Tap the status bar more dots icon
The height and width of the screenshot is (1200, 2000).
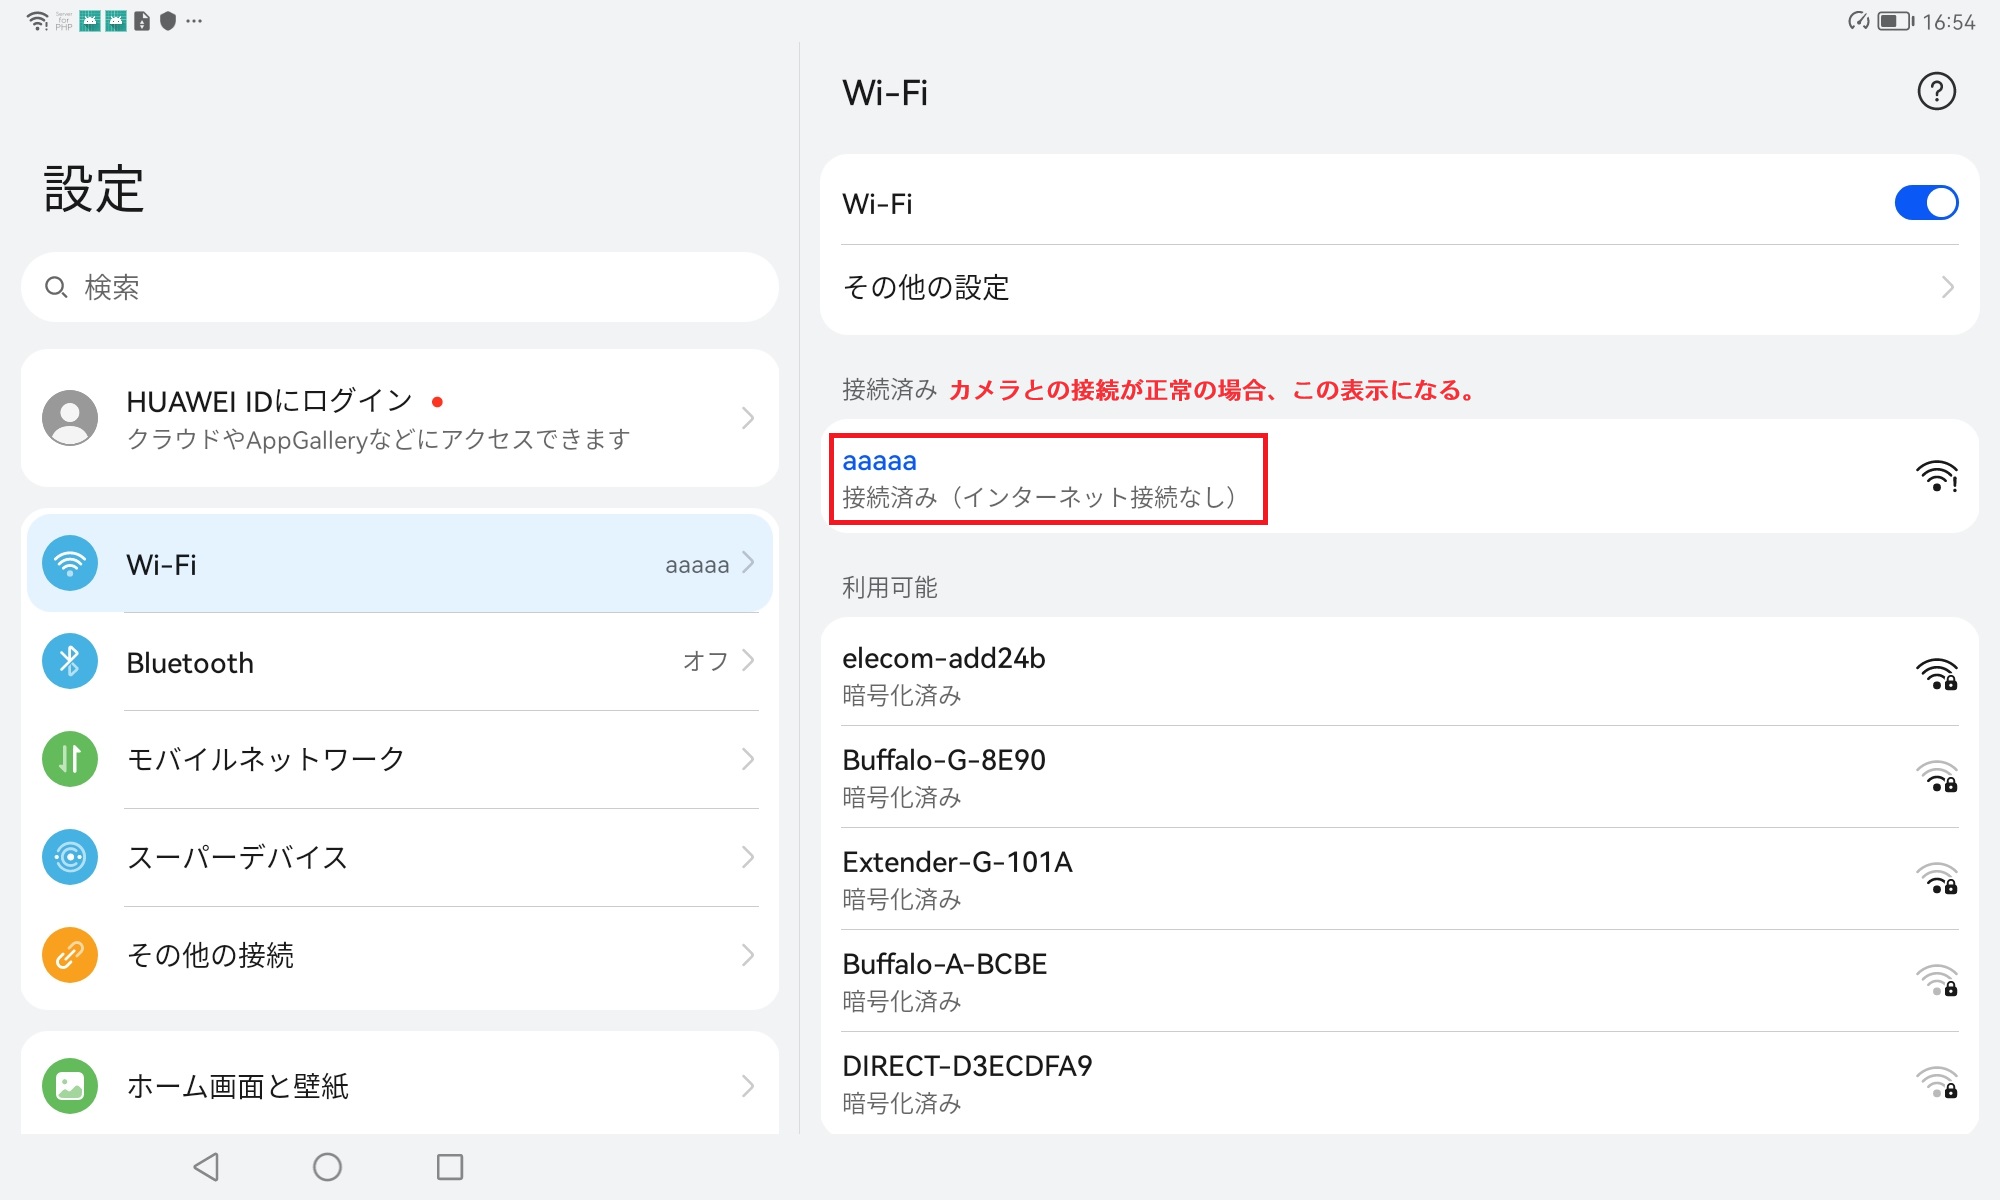point(194,21)
